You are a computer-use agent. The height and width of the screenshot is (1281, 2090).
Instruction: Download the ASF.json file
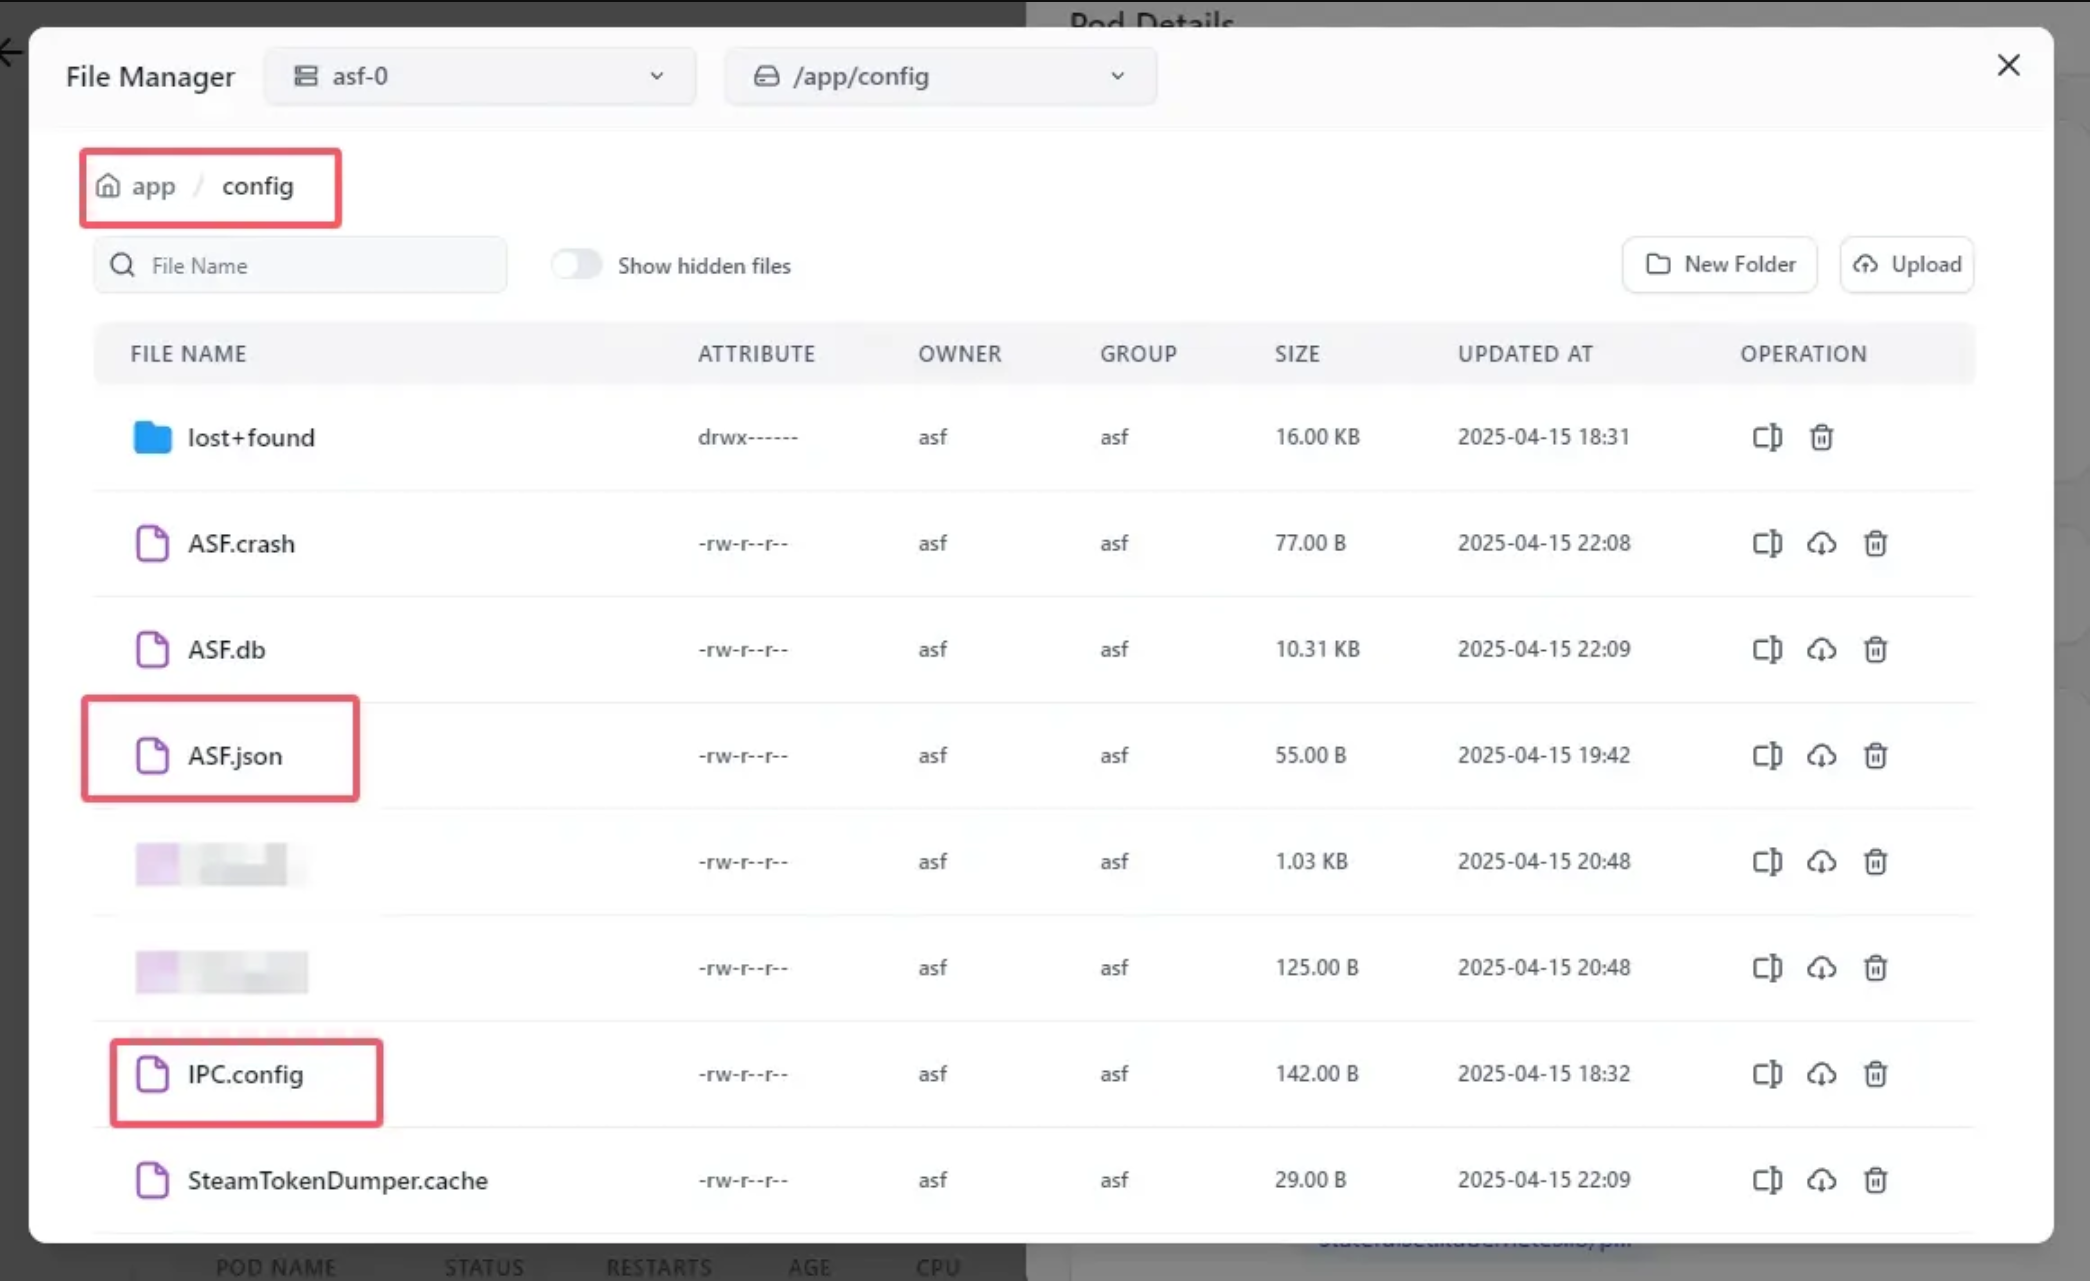point(1821,755)
